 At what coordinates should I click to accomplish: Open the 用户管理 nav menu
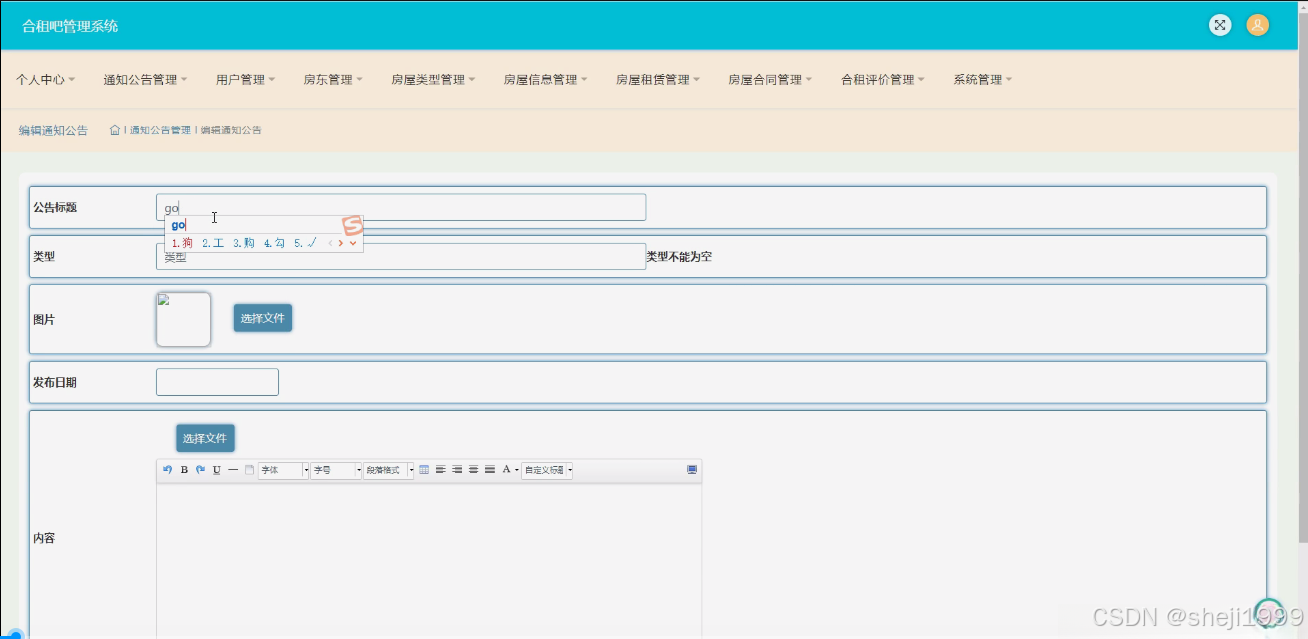point(246,80)
